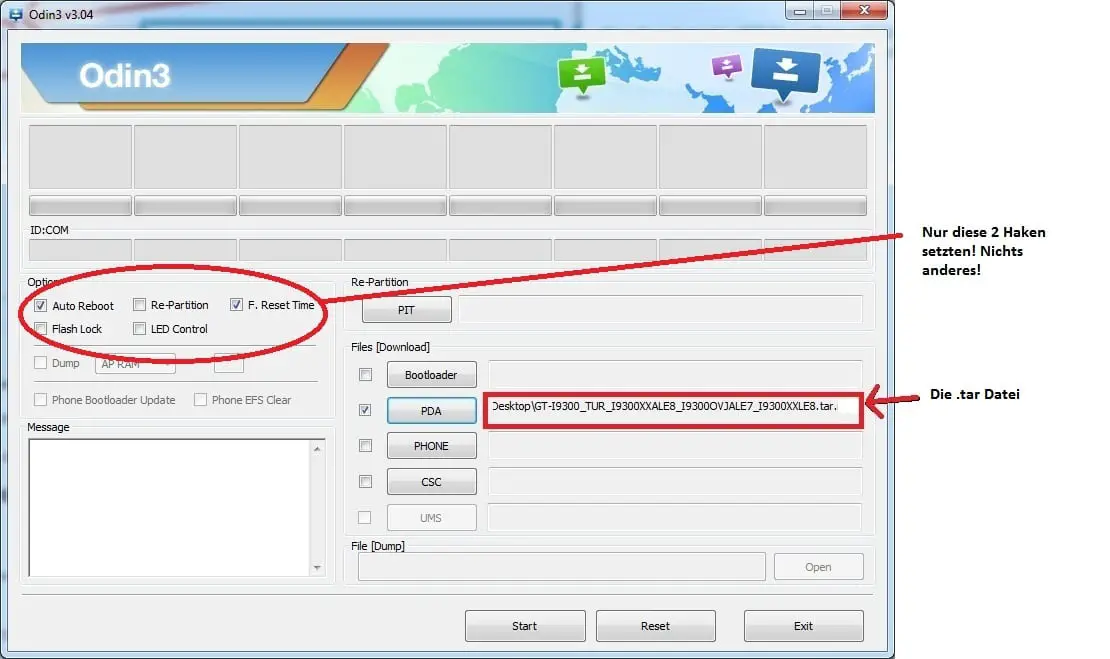Close the Odin3 window
The height and width of the screenshot is (659, 1110).
point(864,11)
